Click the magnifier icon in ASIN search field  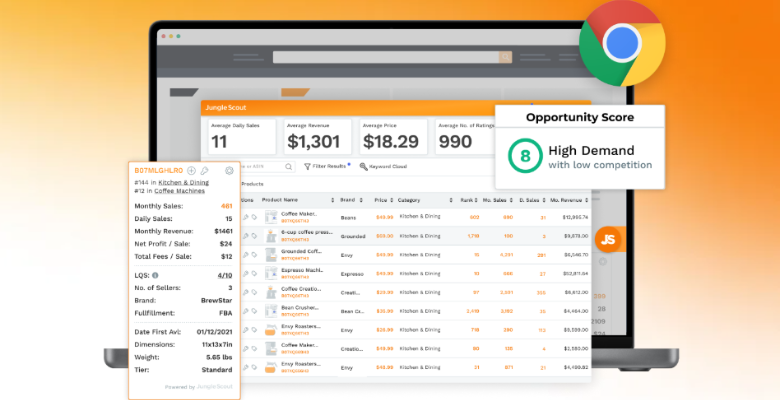(x=289, y=167)
